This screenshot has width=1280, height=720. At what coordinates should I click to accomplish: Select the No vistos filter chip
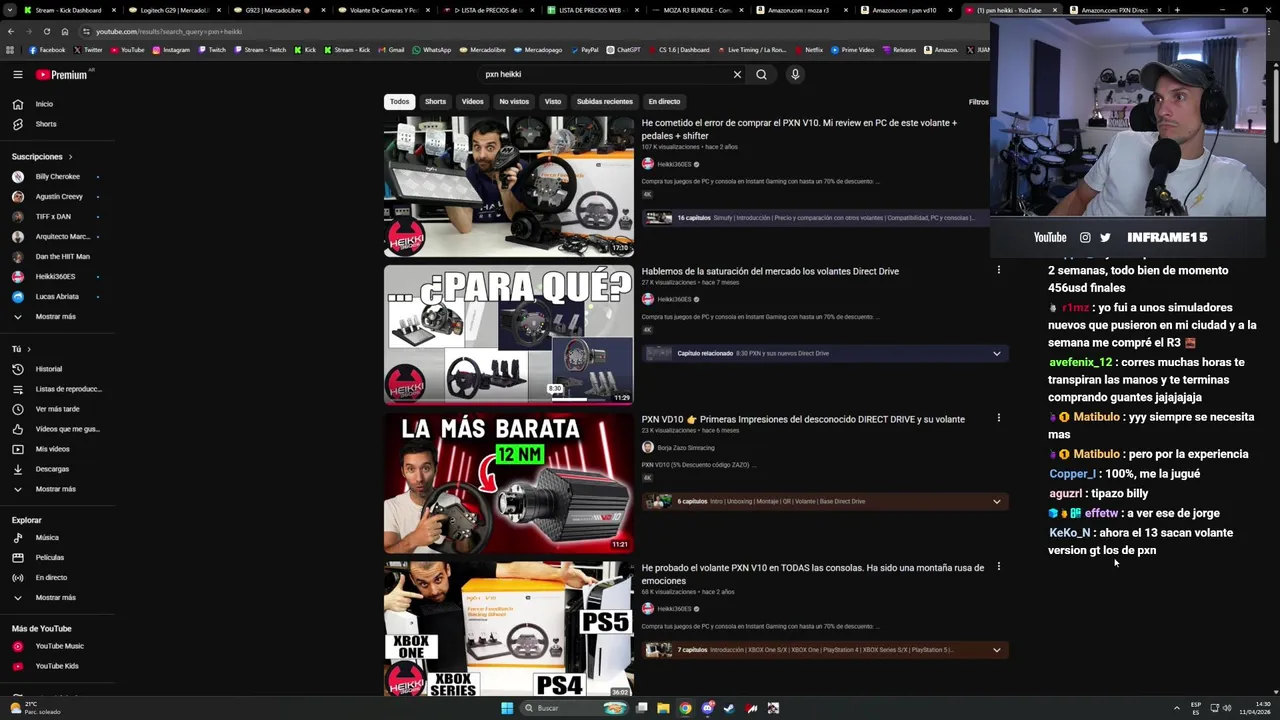pos(514,101)
